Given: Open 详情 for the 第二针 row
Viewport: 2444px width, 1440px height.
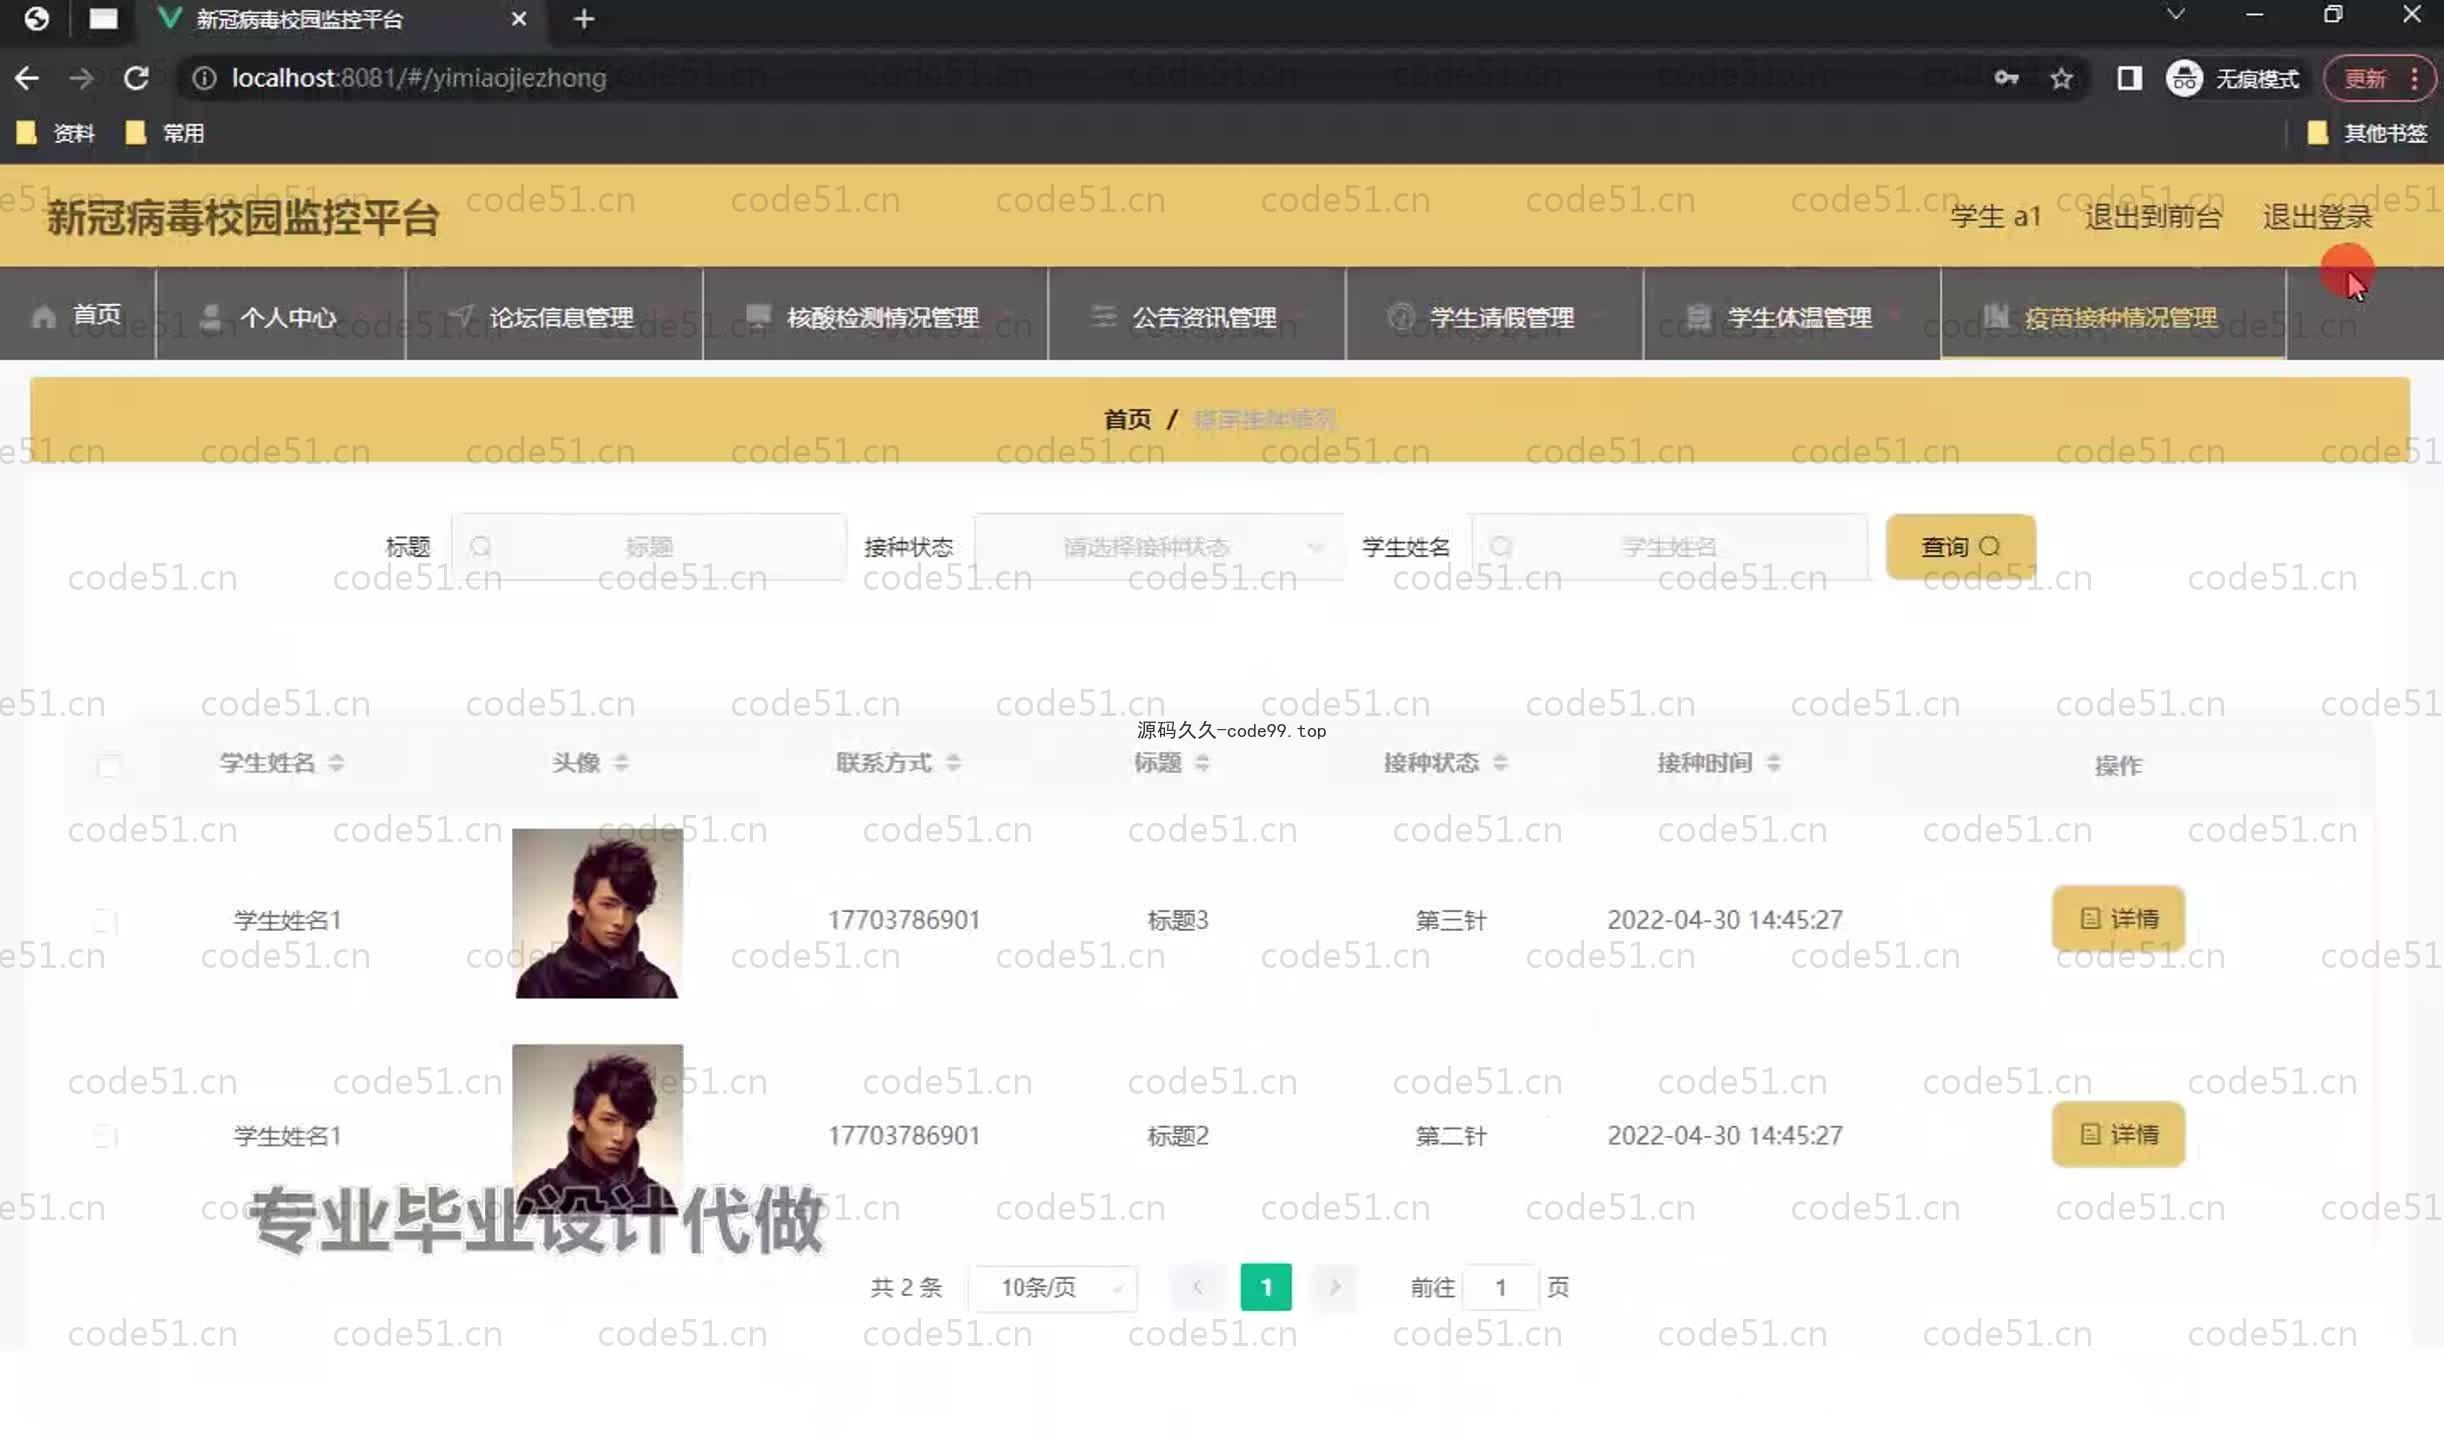Looking at the screenshot, I should coord(2118,1134).
